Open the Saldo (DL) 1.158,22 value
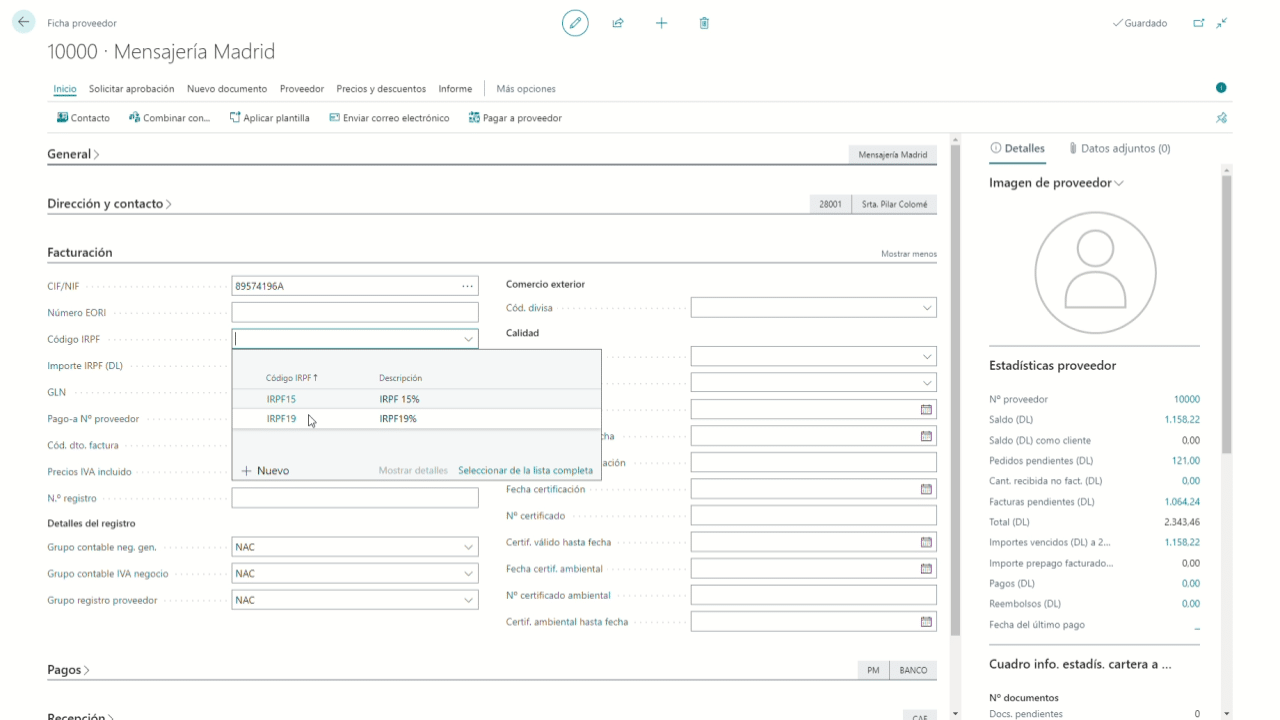Viewport: 1280px width, 720px height. pyautogui.click(x=1182, y=420)
